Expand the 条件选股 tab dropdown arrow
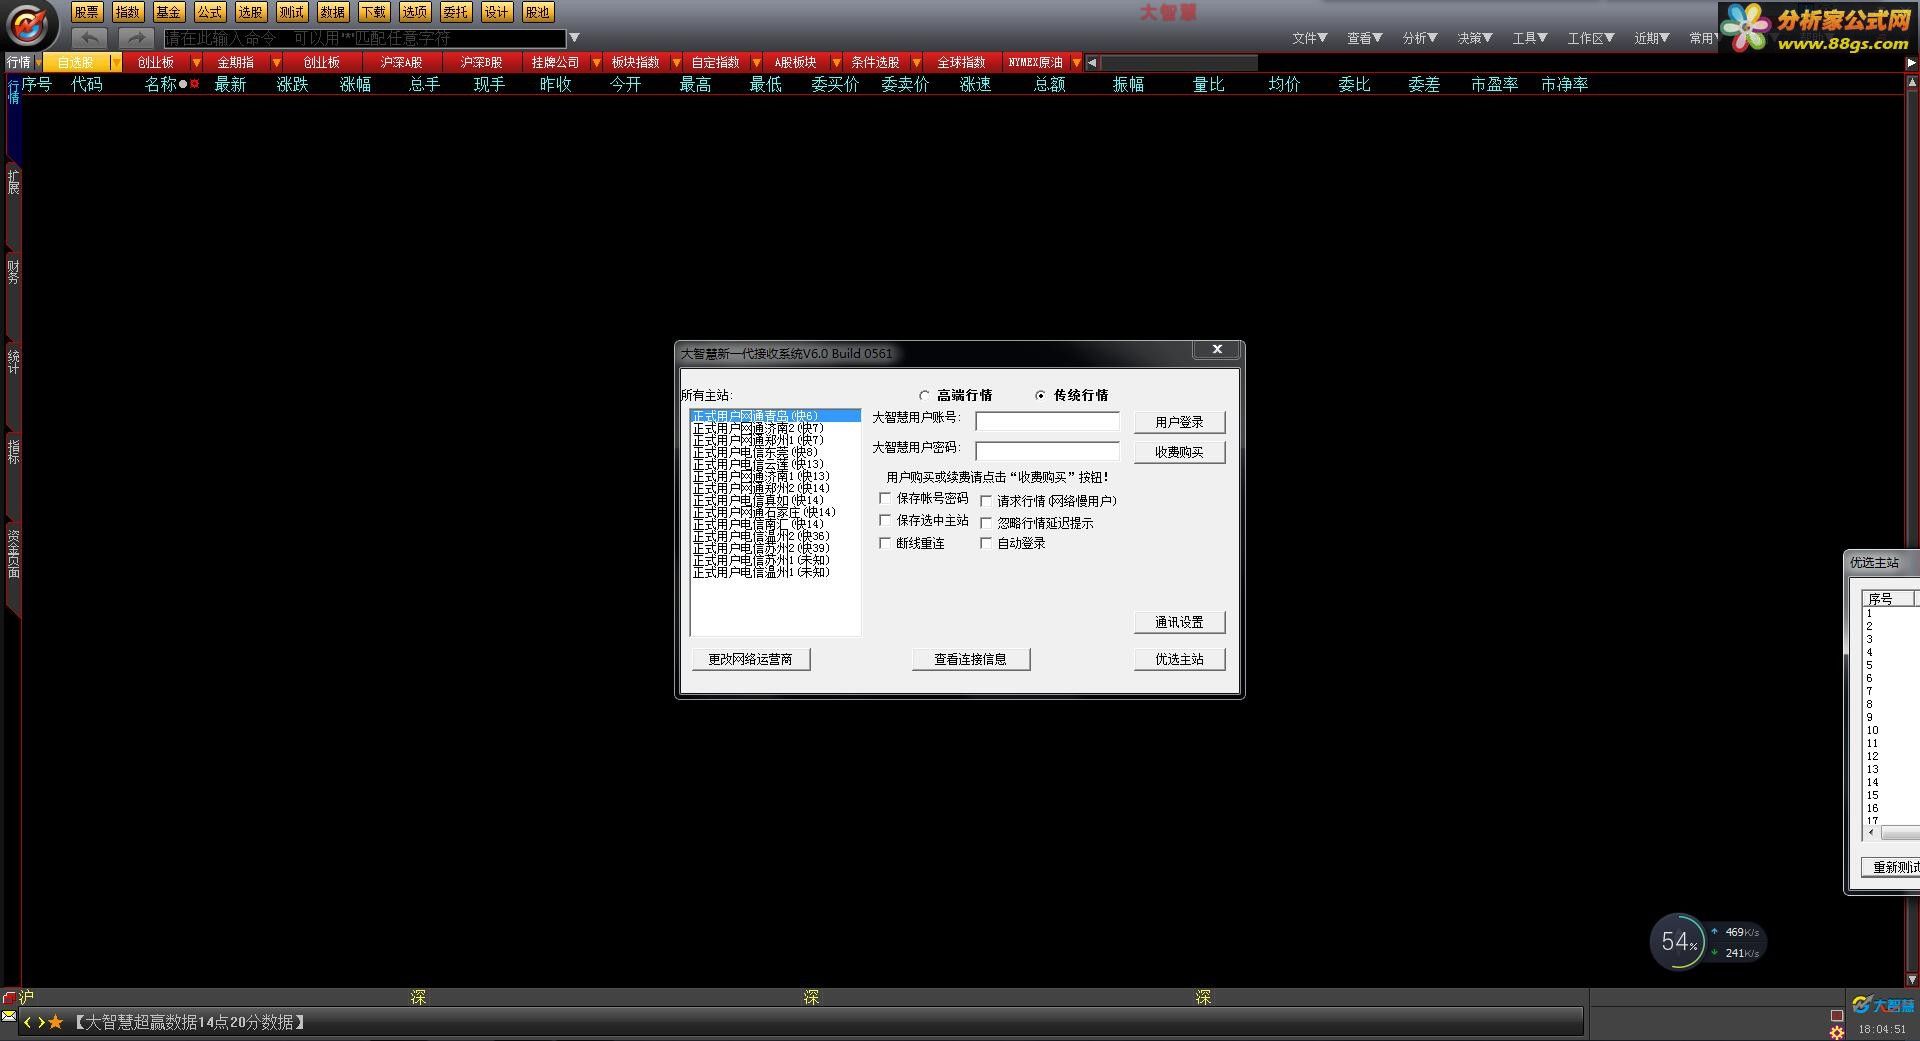1920x1041 pixels. (916, 62)
